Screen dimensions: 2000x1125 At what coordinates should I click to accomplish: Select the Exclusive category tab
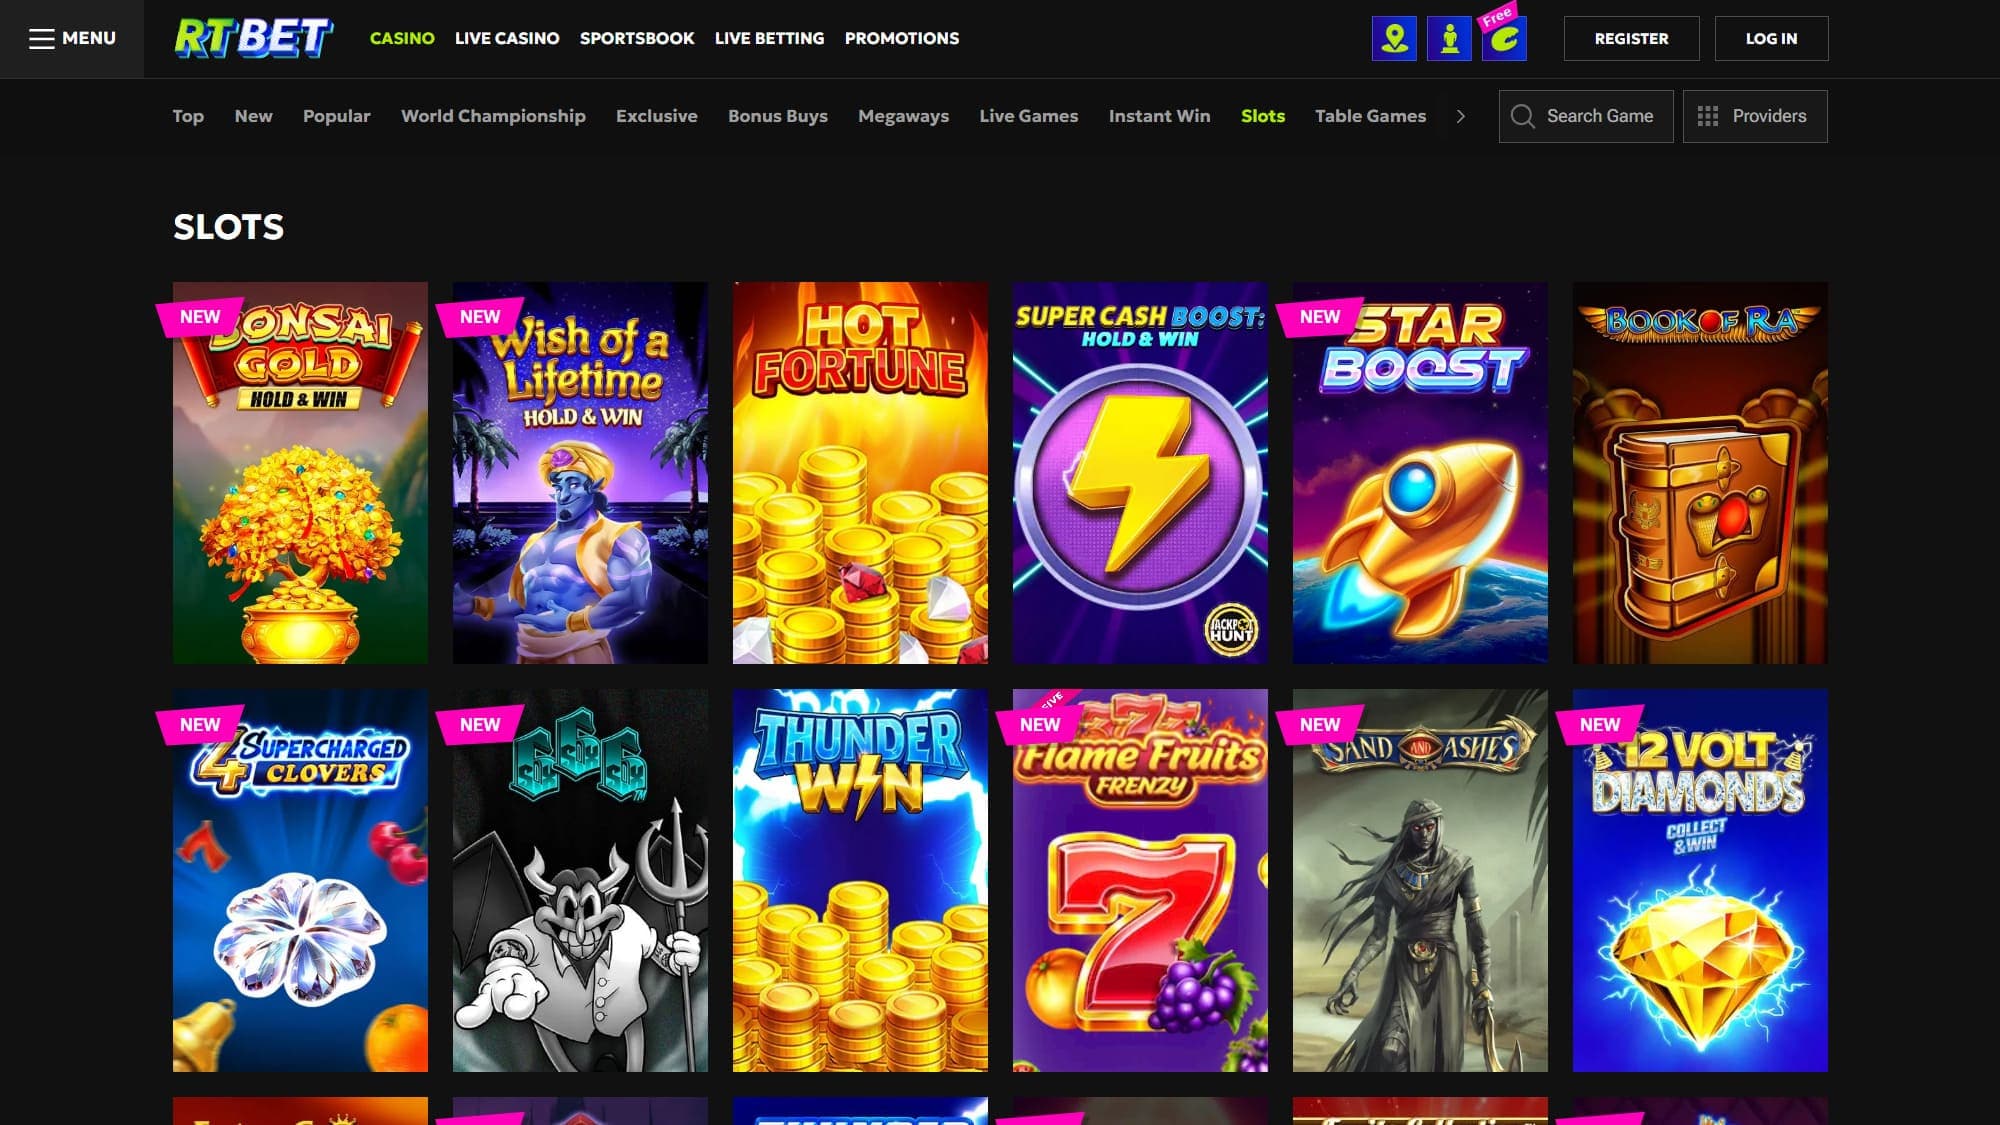click(x=656, y=116)
